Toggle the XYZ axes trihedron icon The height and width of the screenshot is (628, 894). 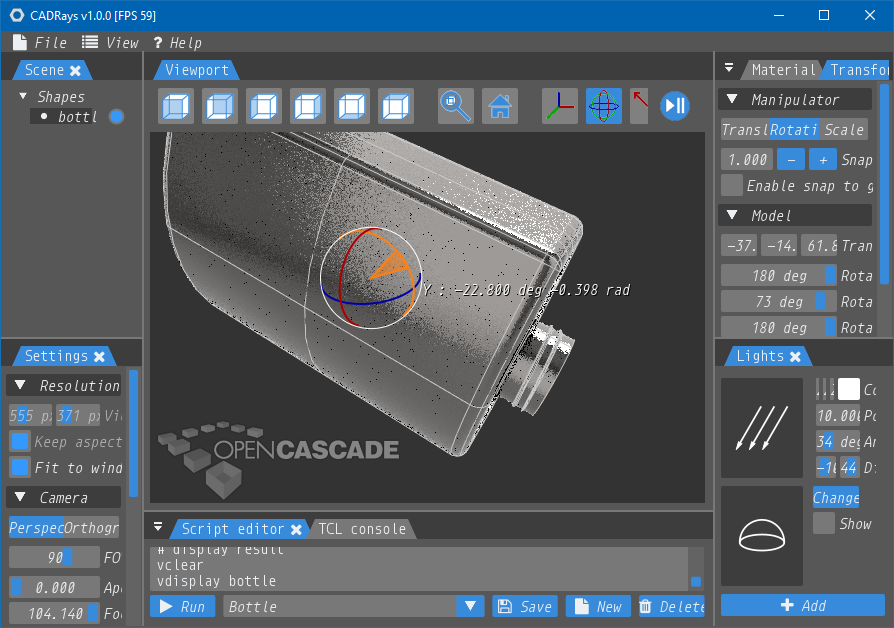(560, 106)
